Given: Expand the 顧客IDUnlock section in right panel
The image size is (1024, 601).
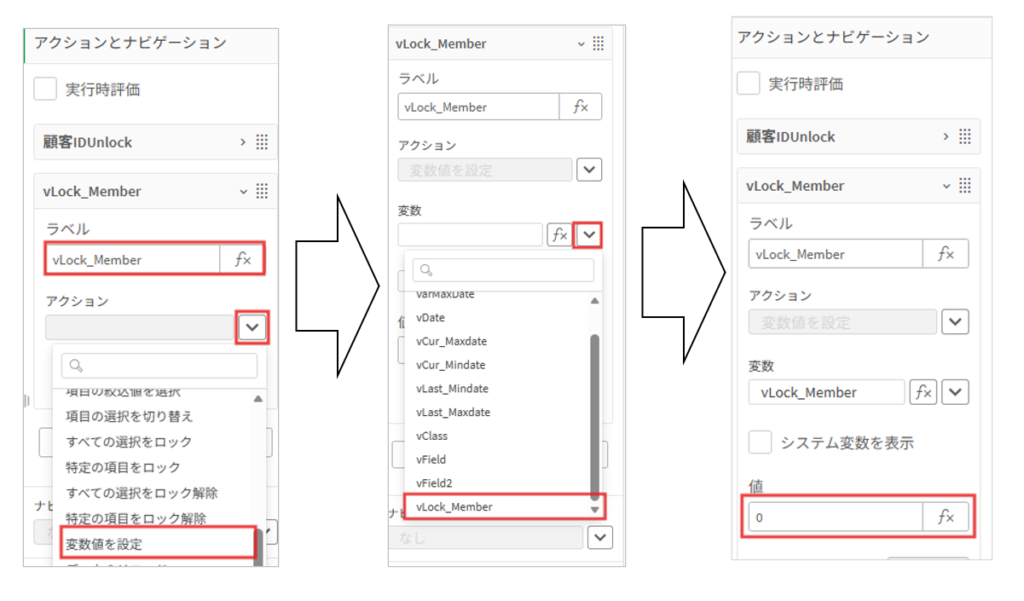Looking at the screenshot, I should click(943, 136).
